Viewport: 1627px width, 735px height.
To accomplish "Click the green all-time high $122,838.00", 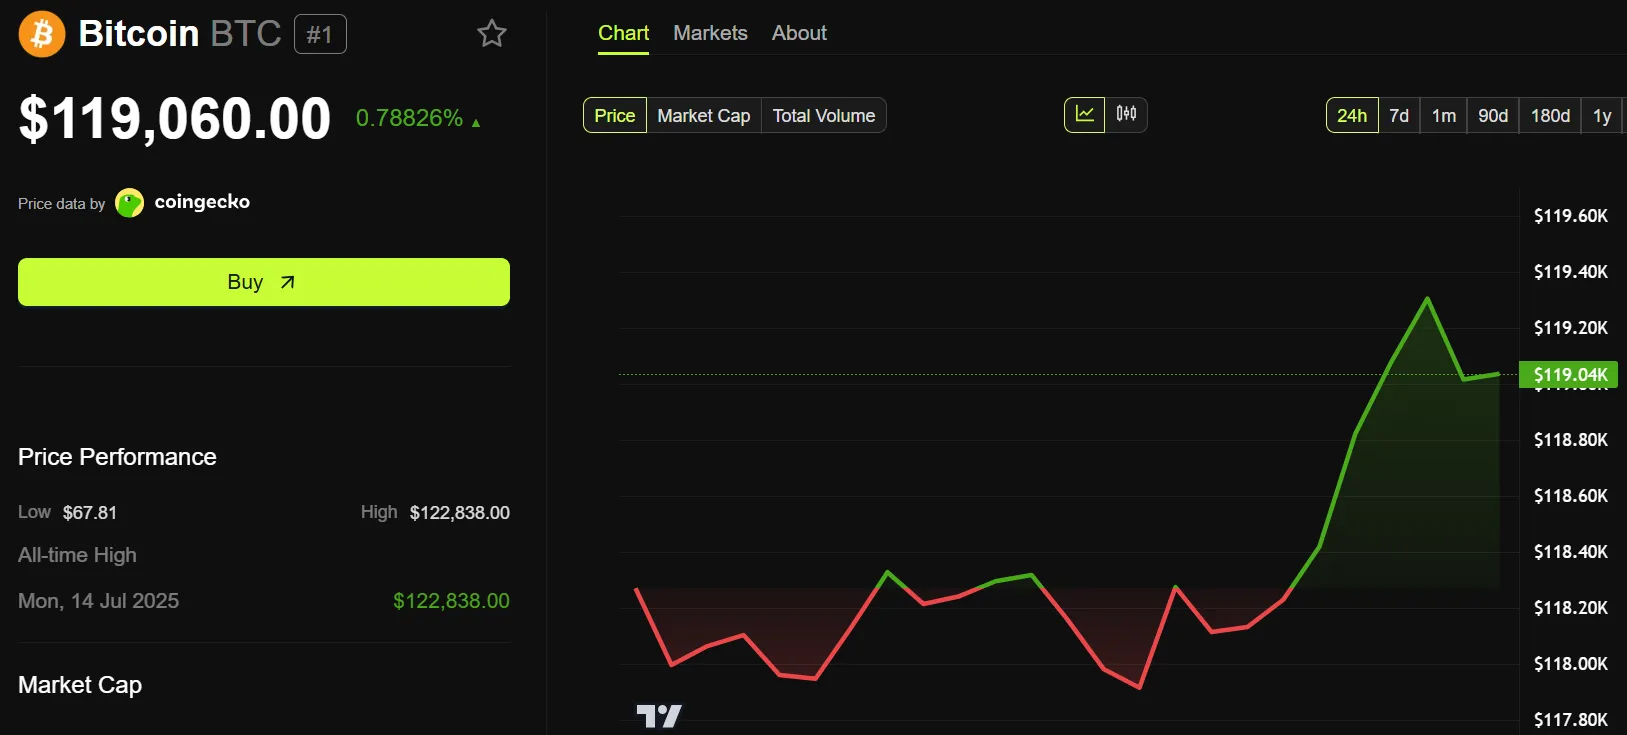I will coord(451,601).
